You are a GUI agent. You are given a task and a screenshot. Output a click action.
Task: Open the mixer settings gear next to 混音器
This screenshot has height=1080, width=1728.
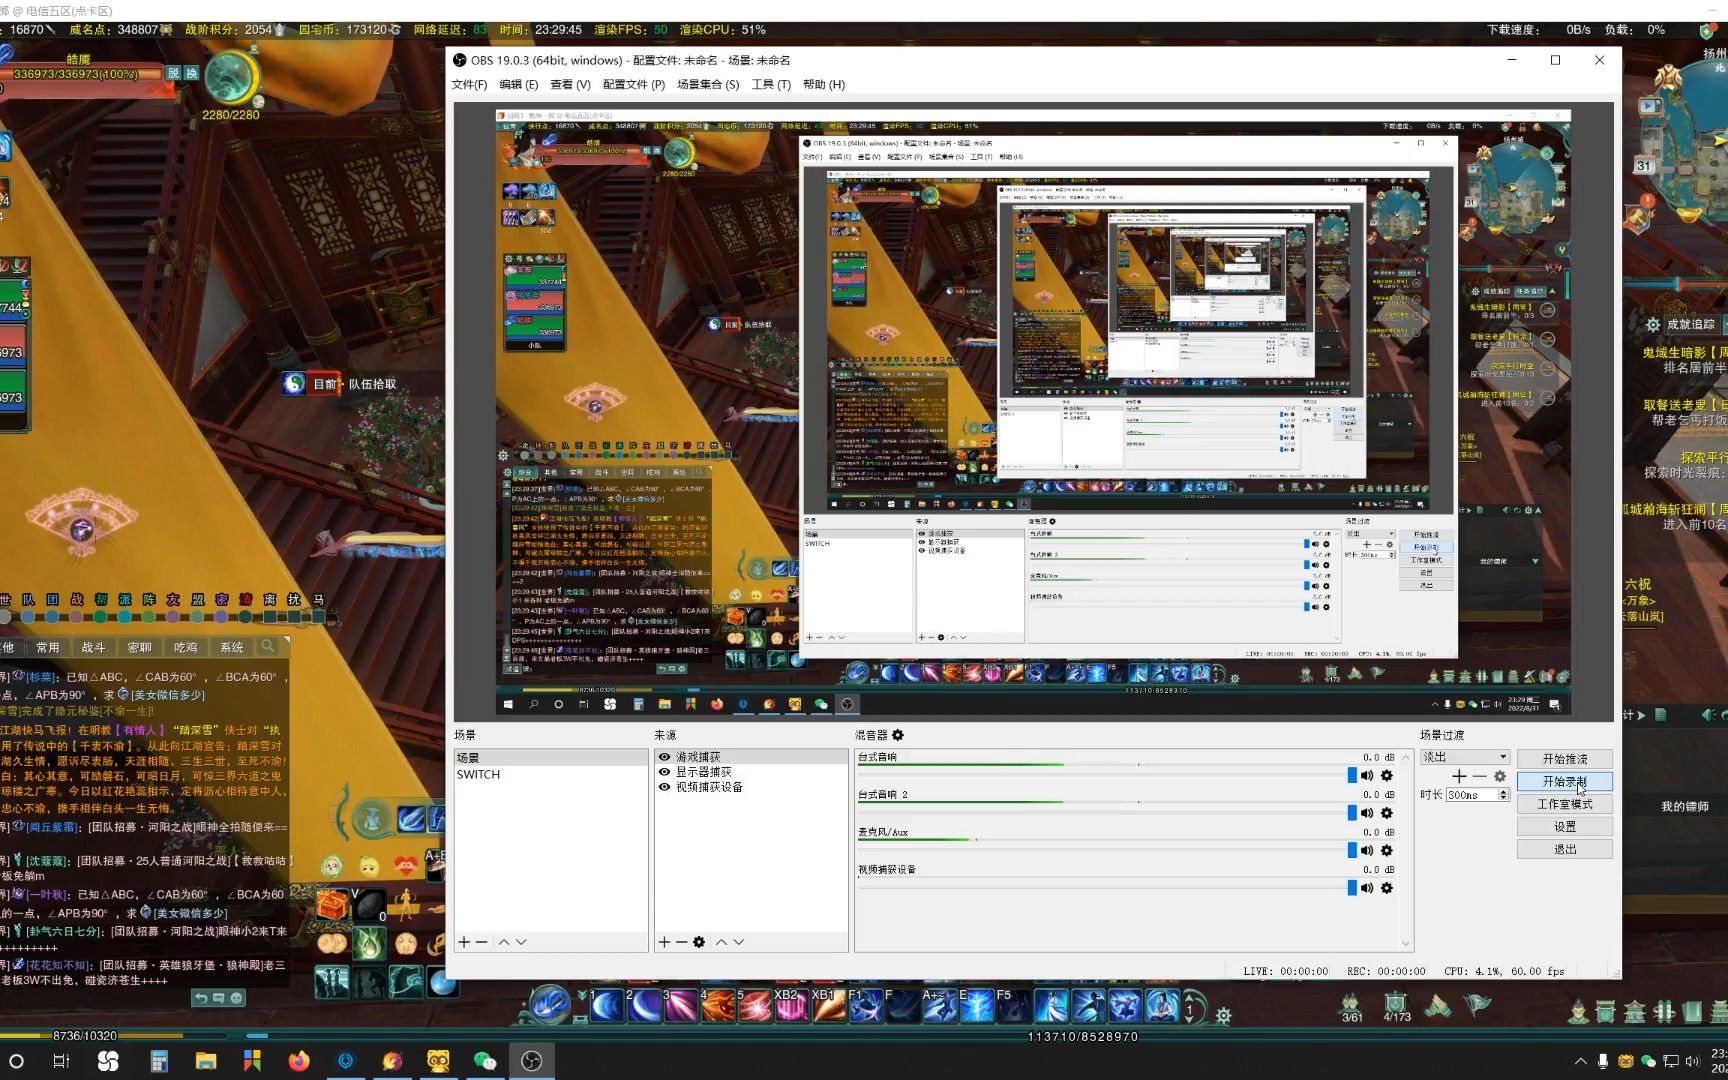tap(898, 735)
